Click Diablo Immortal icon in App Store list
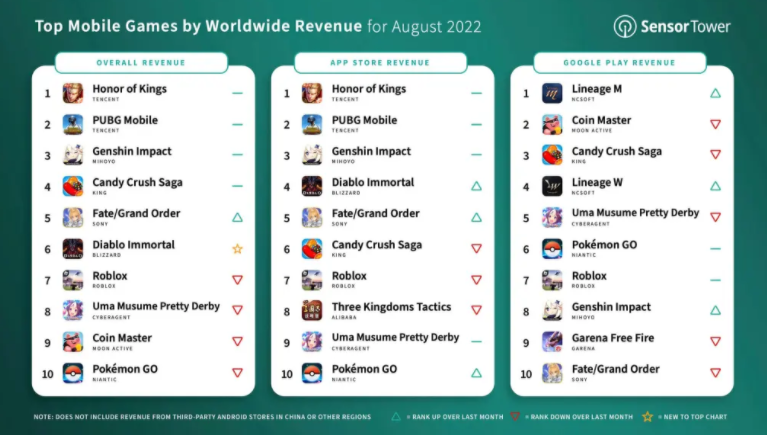 (312, 186)
